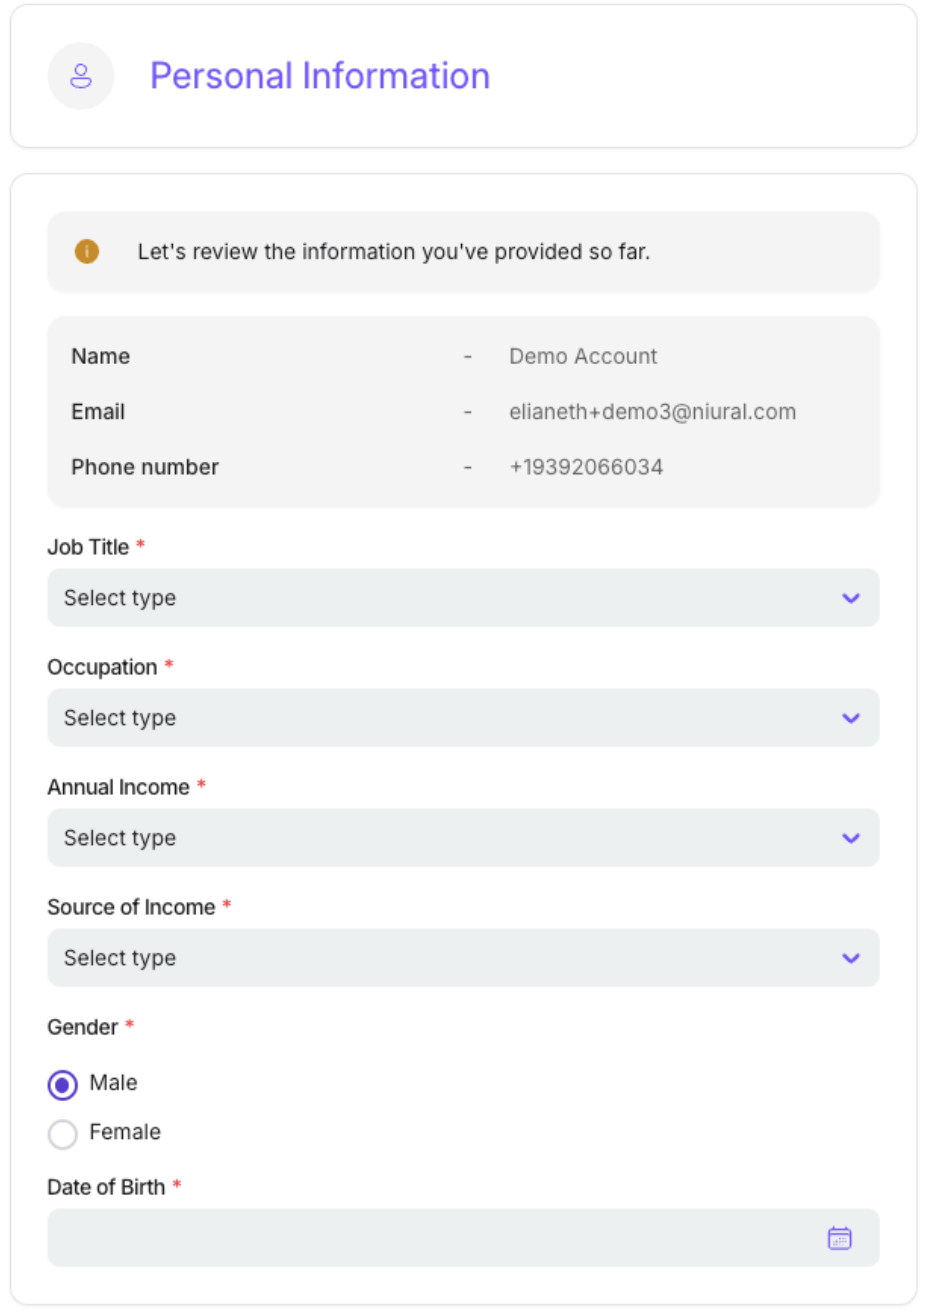Click the Source of Income chevron arrow
The image size is (928, 1314).
(851, 958)
